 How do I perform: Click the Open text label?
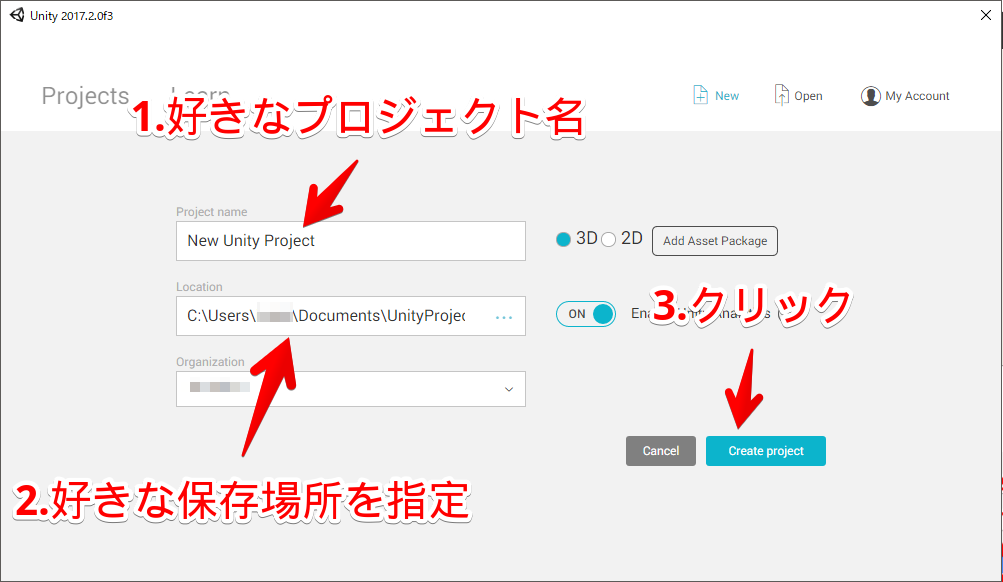[x=808, y=96]
